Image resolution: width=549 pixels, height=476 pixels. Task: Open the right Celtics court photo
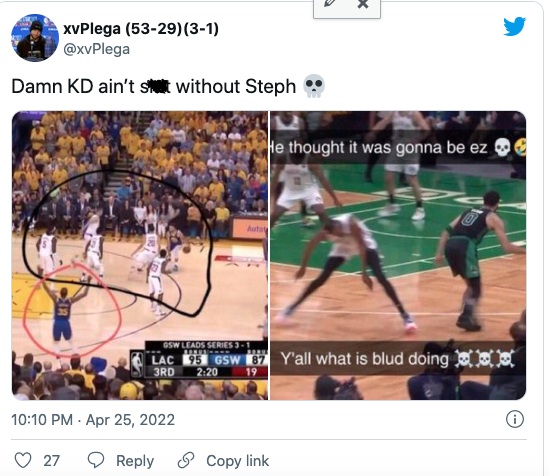click(398, 256)
